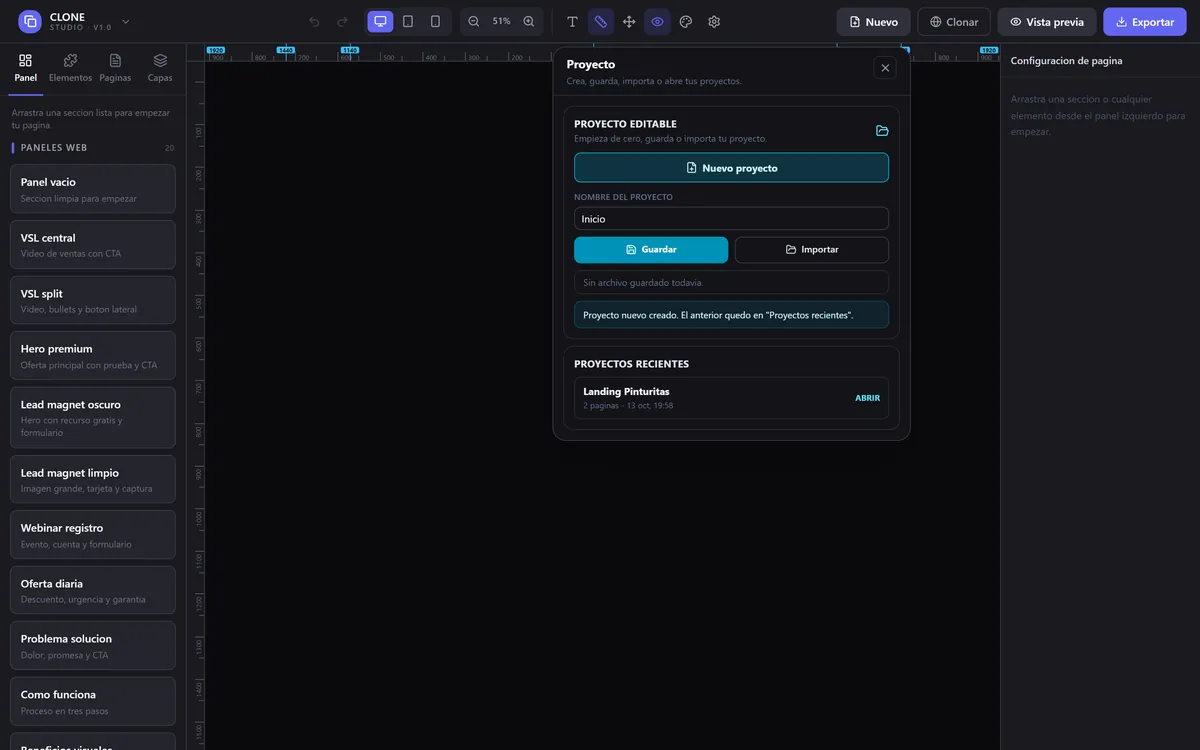Select the Problema solucion card

93,646
